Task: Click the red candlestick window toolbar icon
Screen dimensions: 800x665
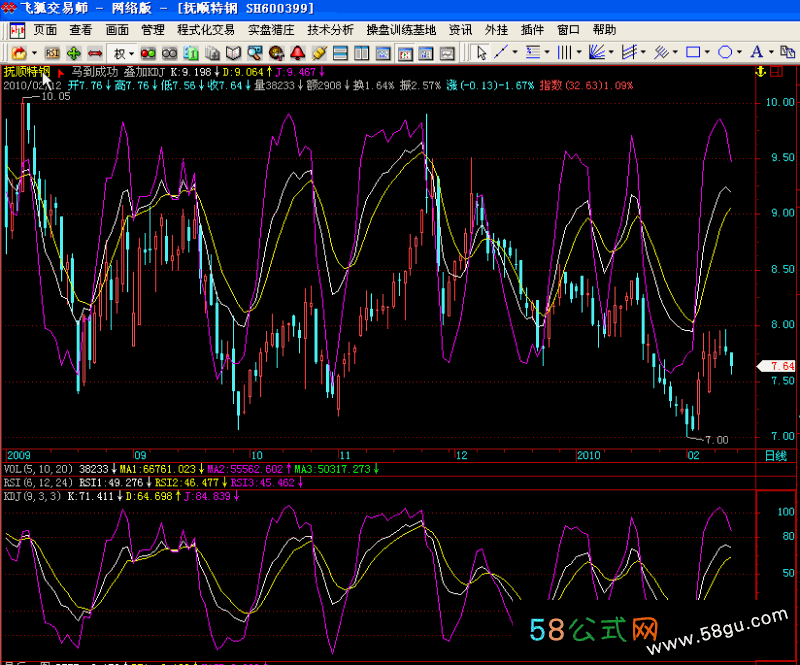Action: tap(405, 53)
